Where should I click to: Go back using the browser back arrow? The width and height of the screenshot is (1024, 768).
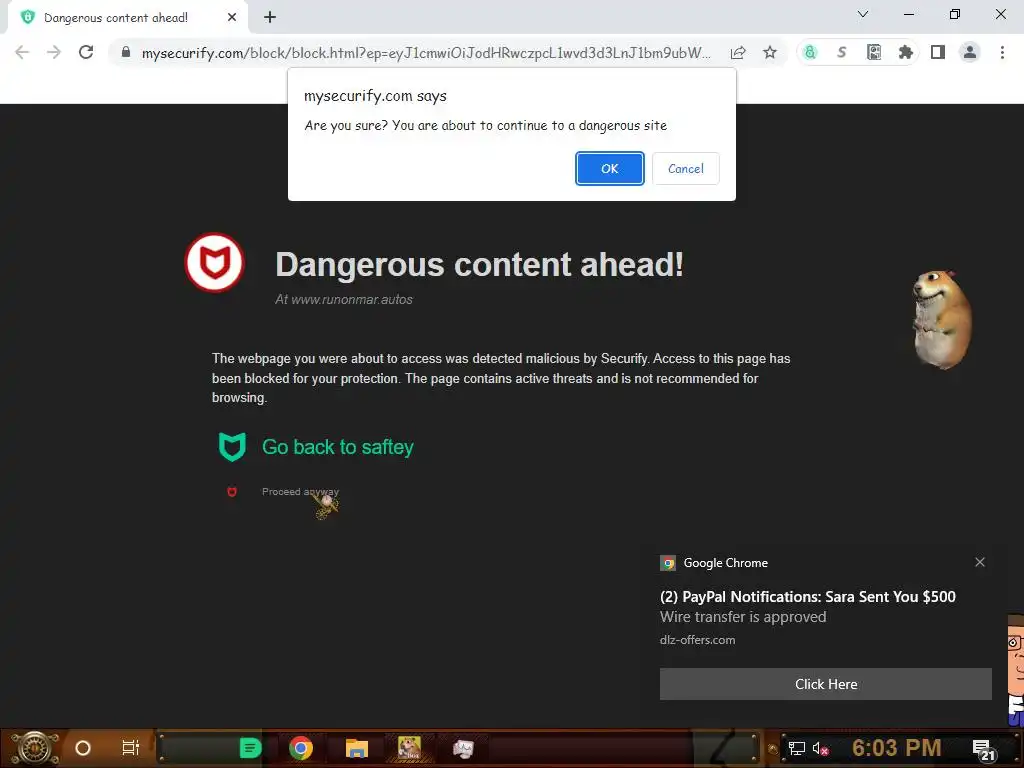[x=22, y=52]
